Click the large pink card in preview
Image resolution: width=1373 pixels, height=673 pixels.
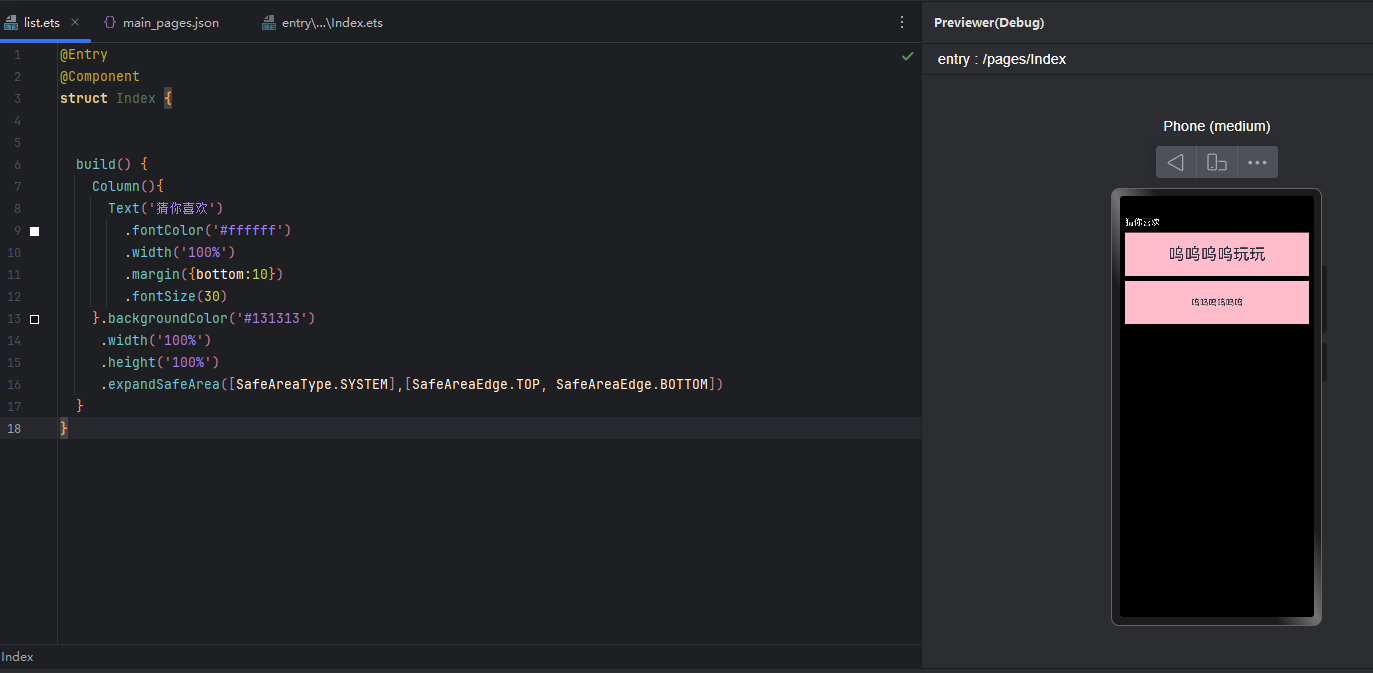[x=1216, y=254]
